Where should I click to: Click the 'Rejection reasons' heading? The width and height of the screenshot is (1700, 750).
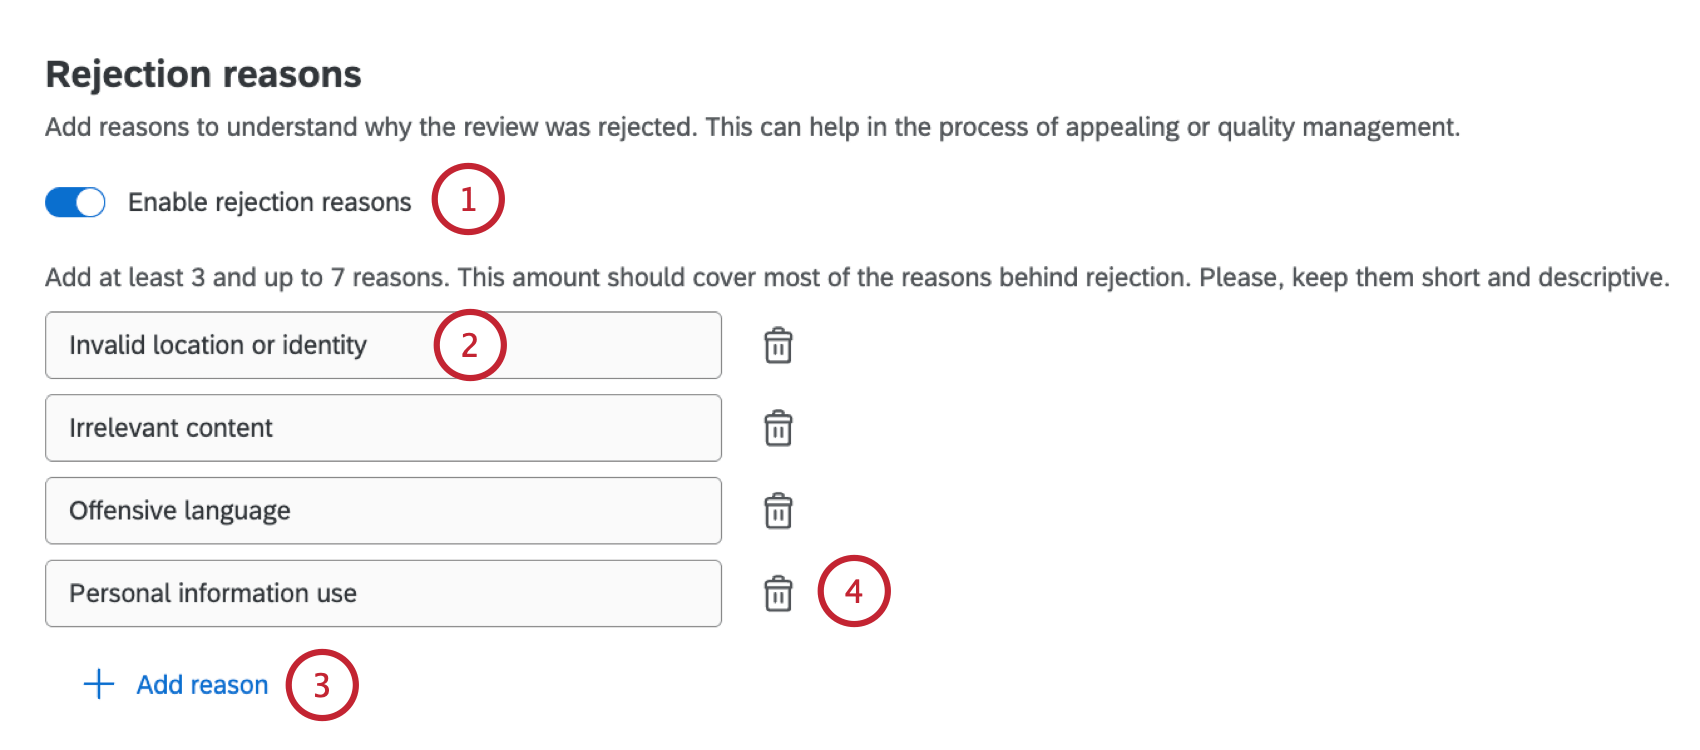coord(203,73)
